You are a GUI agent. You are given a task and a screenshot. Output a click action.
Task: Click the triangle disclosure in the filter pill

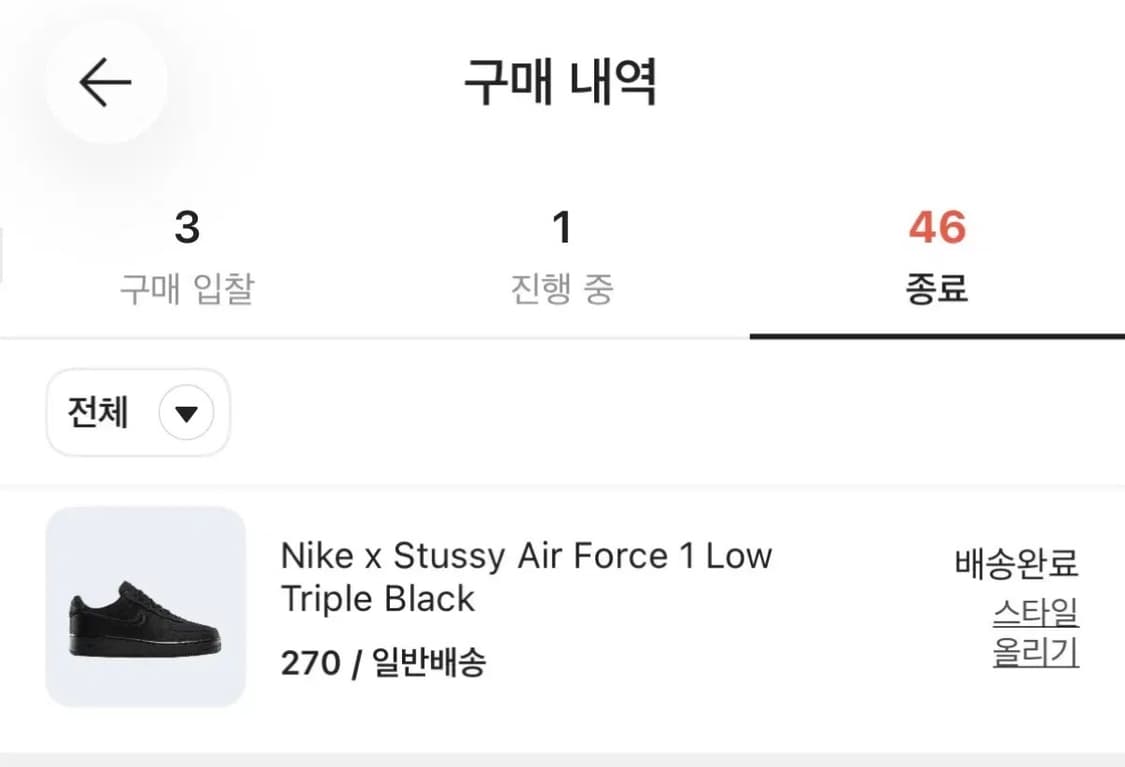(189, 413)
